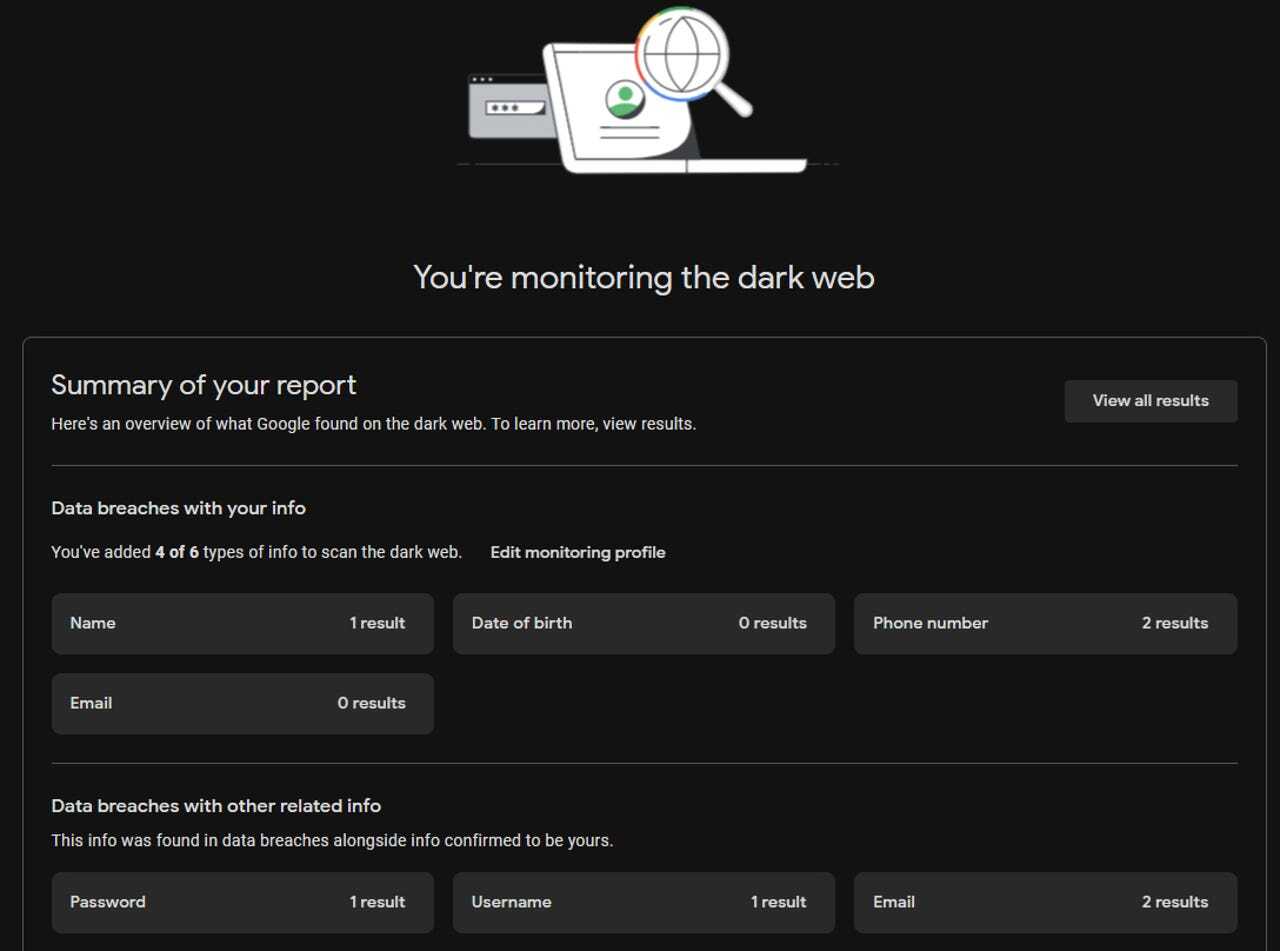The image size is (1280, 951).
Task: Click the green profile avatar icon
Action: click(625, 98)
